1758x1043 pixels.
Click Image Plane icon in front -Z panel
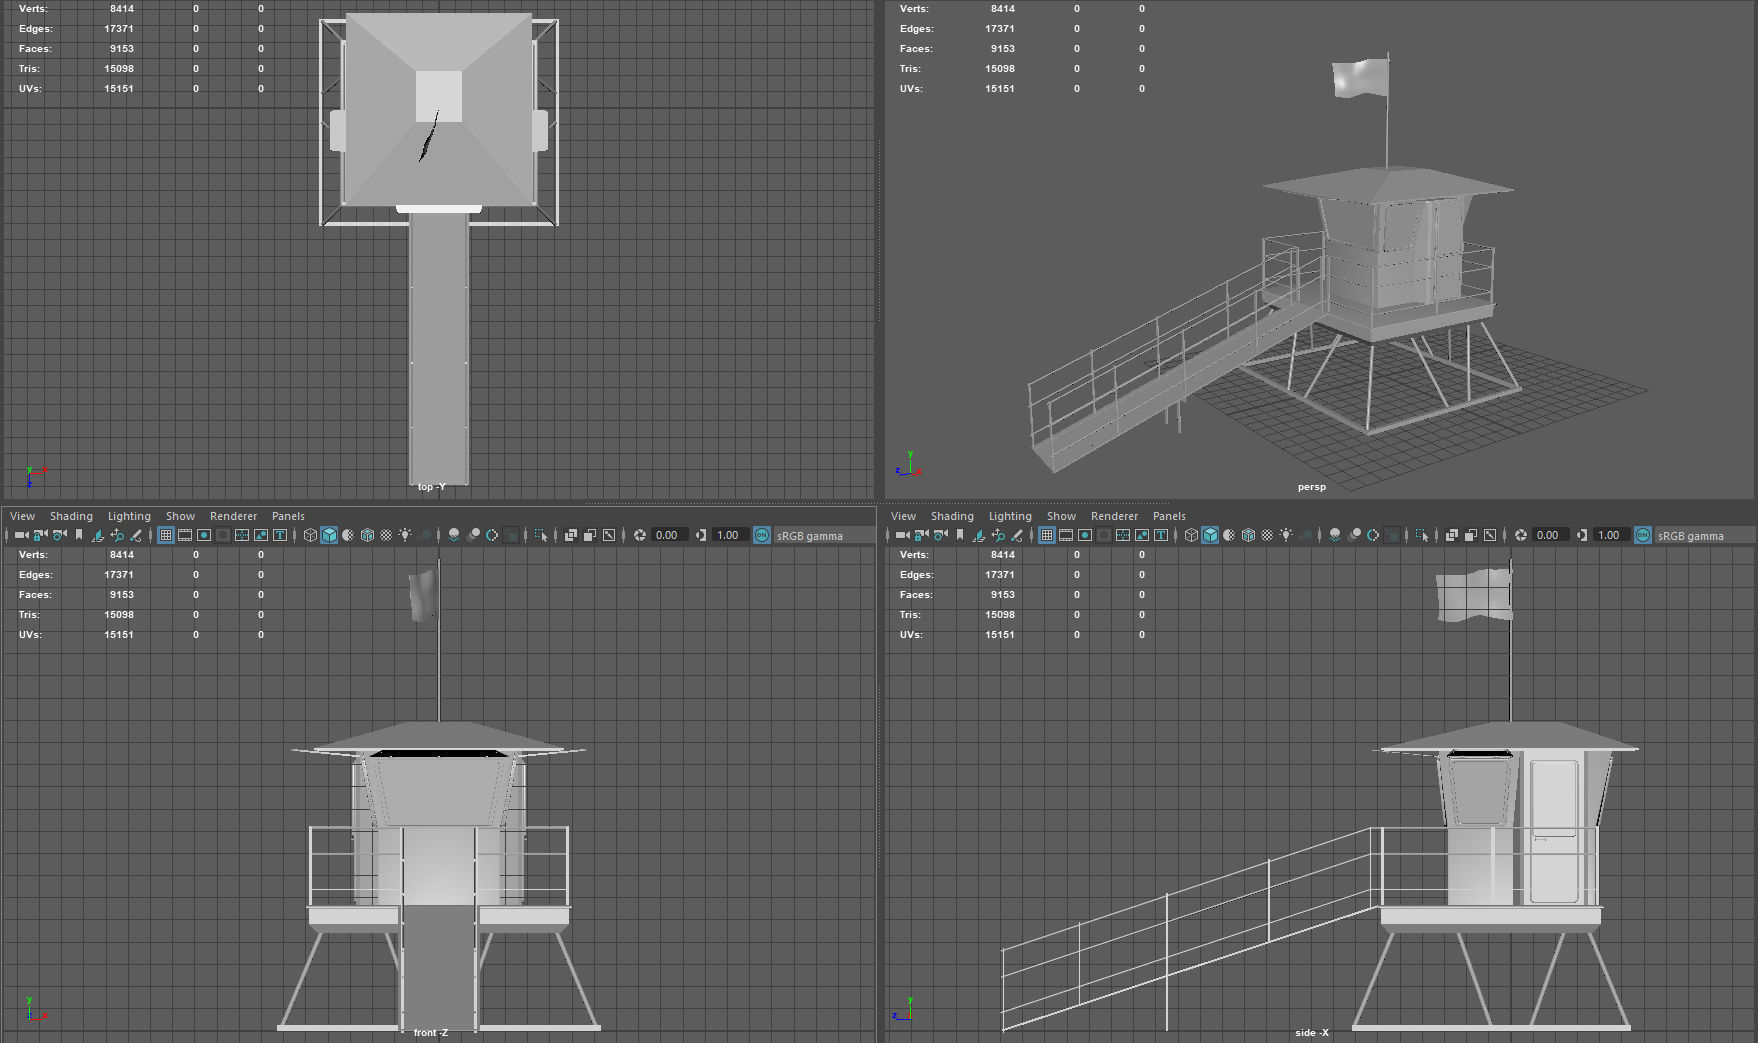[x=98, y=535]
